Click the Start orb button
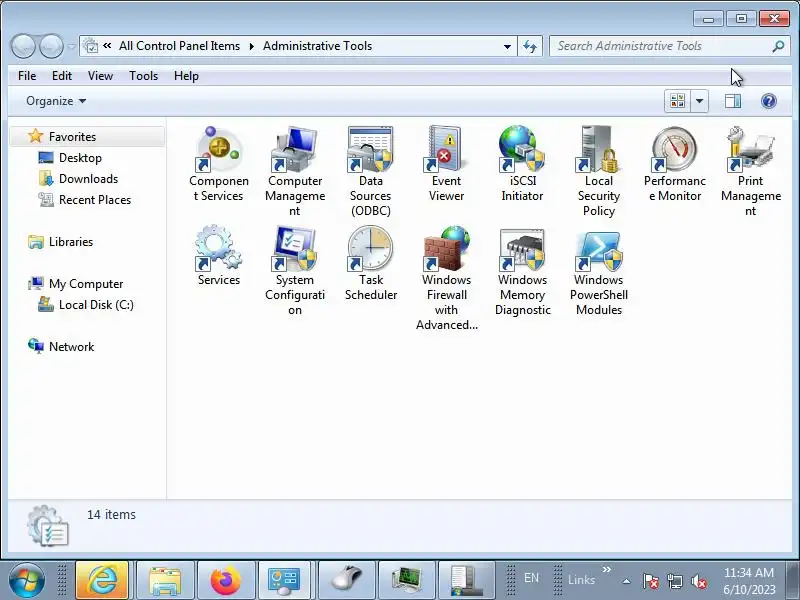 (27, 580)
